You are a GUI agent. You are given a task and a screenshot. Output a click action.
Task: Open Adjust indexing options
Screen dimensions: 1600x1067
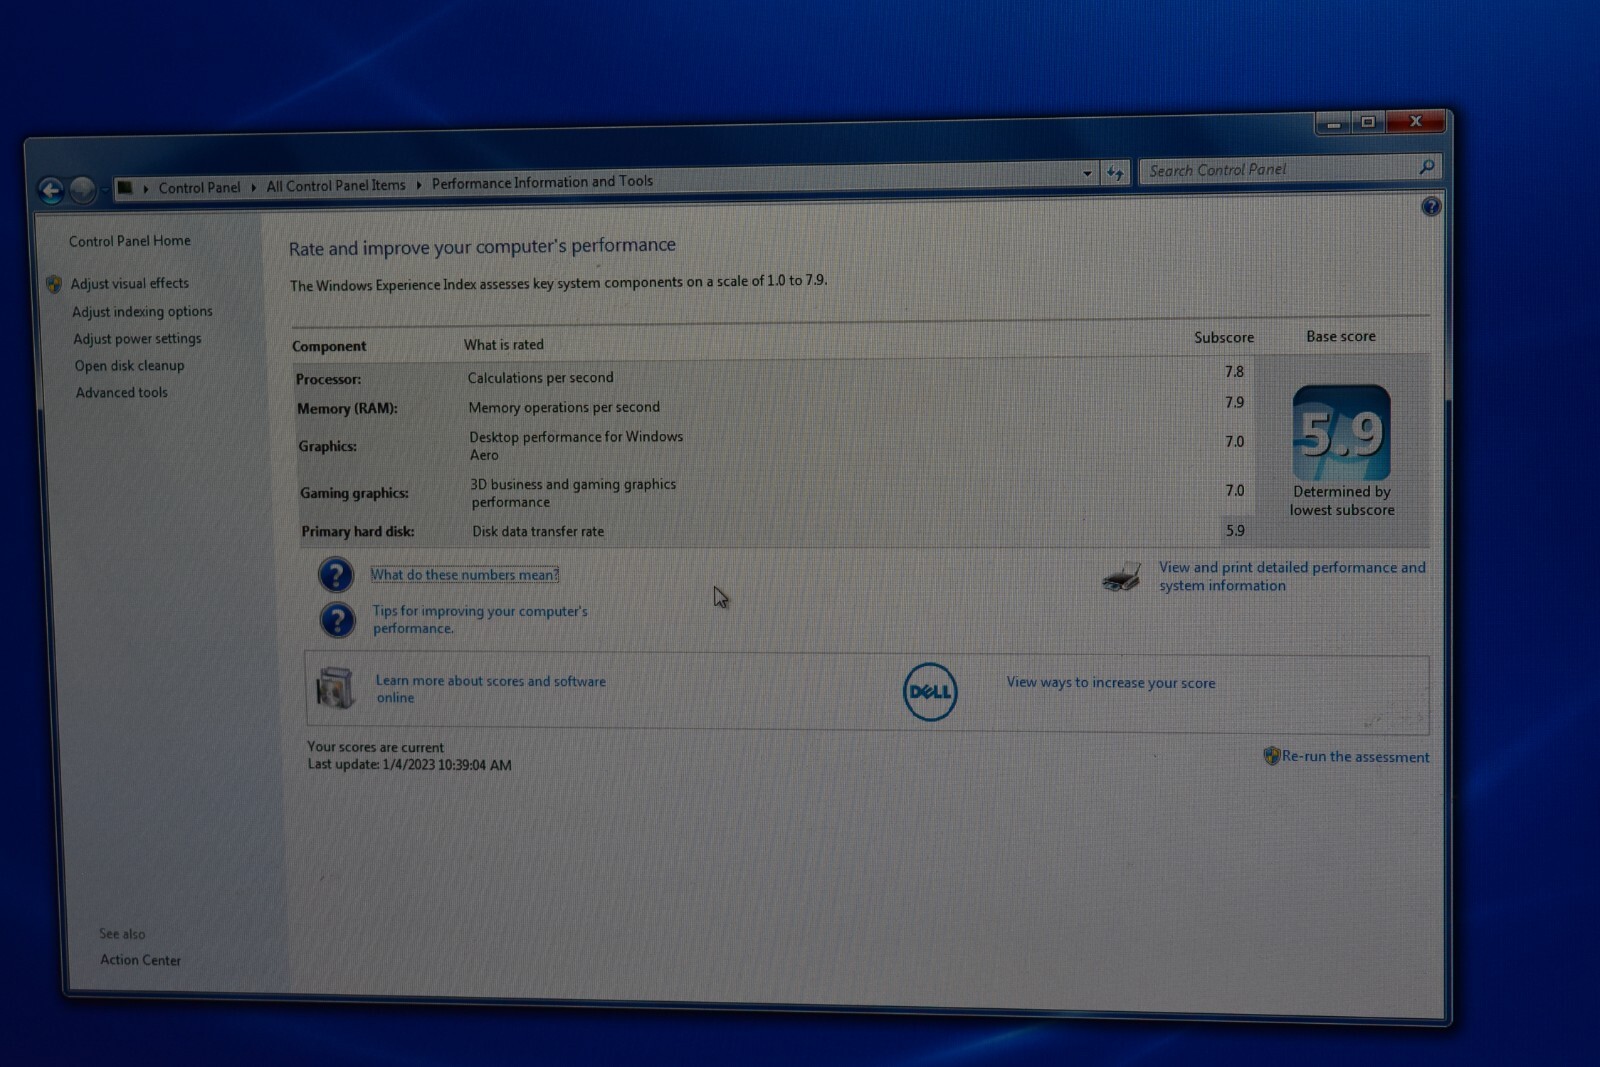point(142,312)
